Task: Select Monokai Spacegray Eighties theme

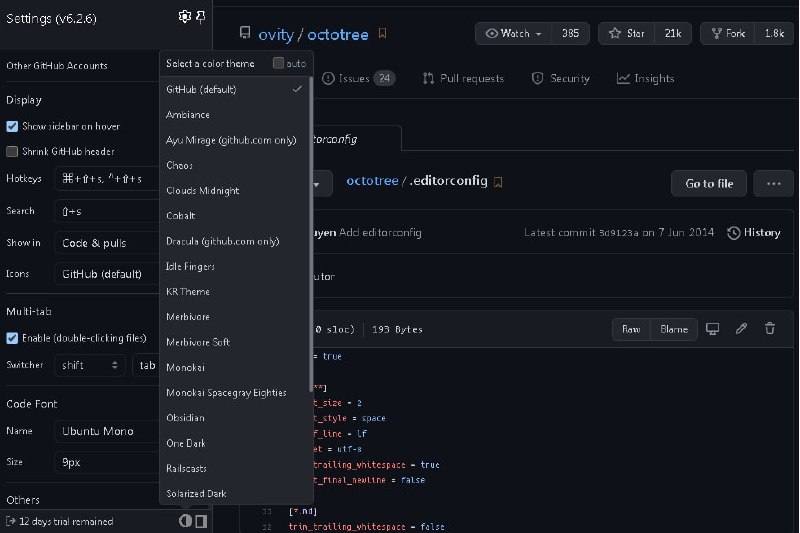Action: coord(235,392)
